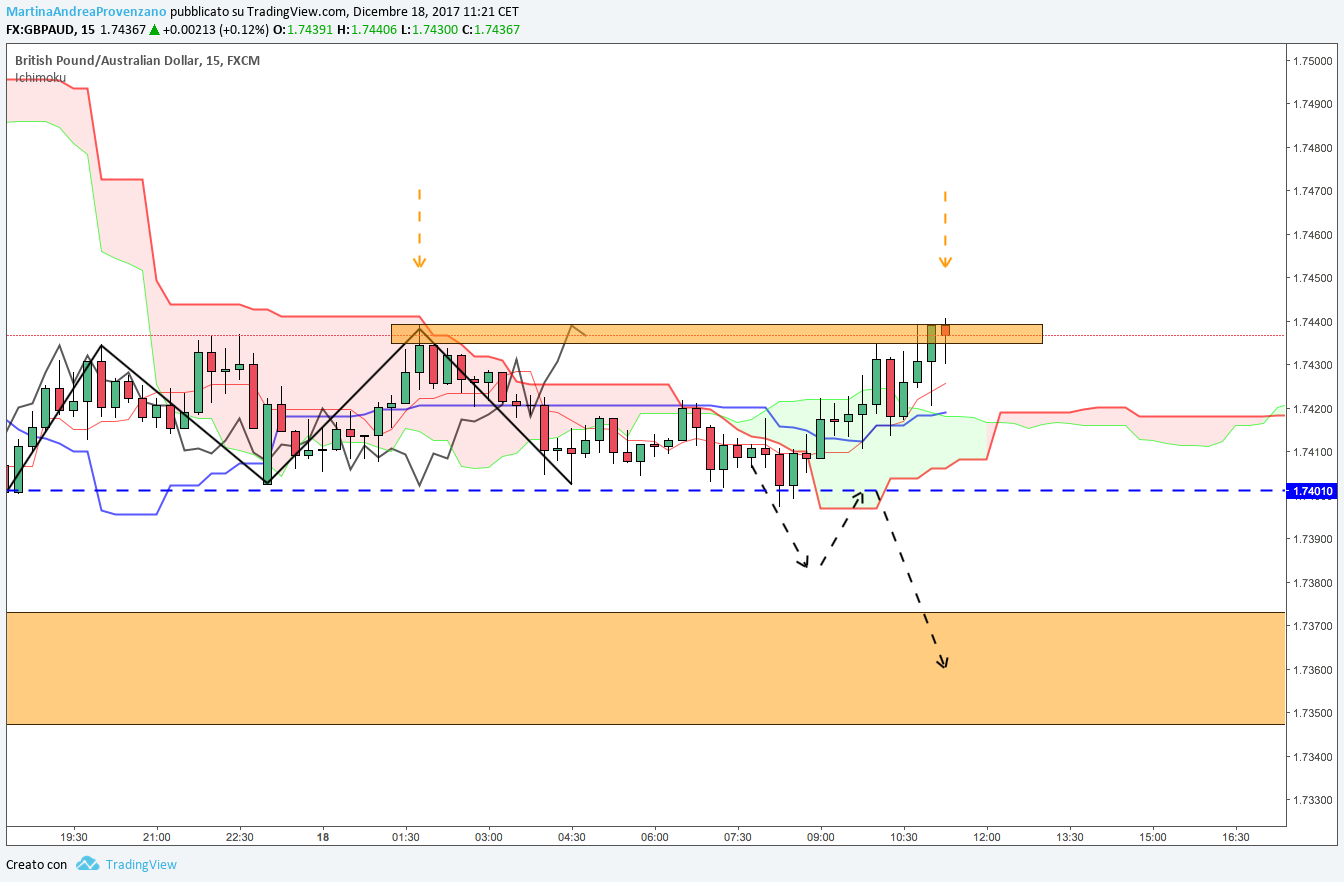Image resolution: width=1344 pixels, height=882 pixels.
Task: Open the TradingView link beside 'Creato con'
Action: coord(141,864)
